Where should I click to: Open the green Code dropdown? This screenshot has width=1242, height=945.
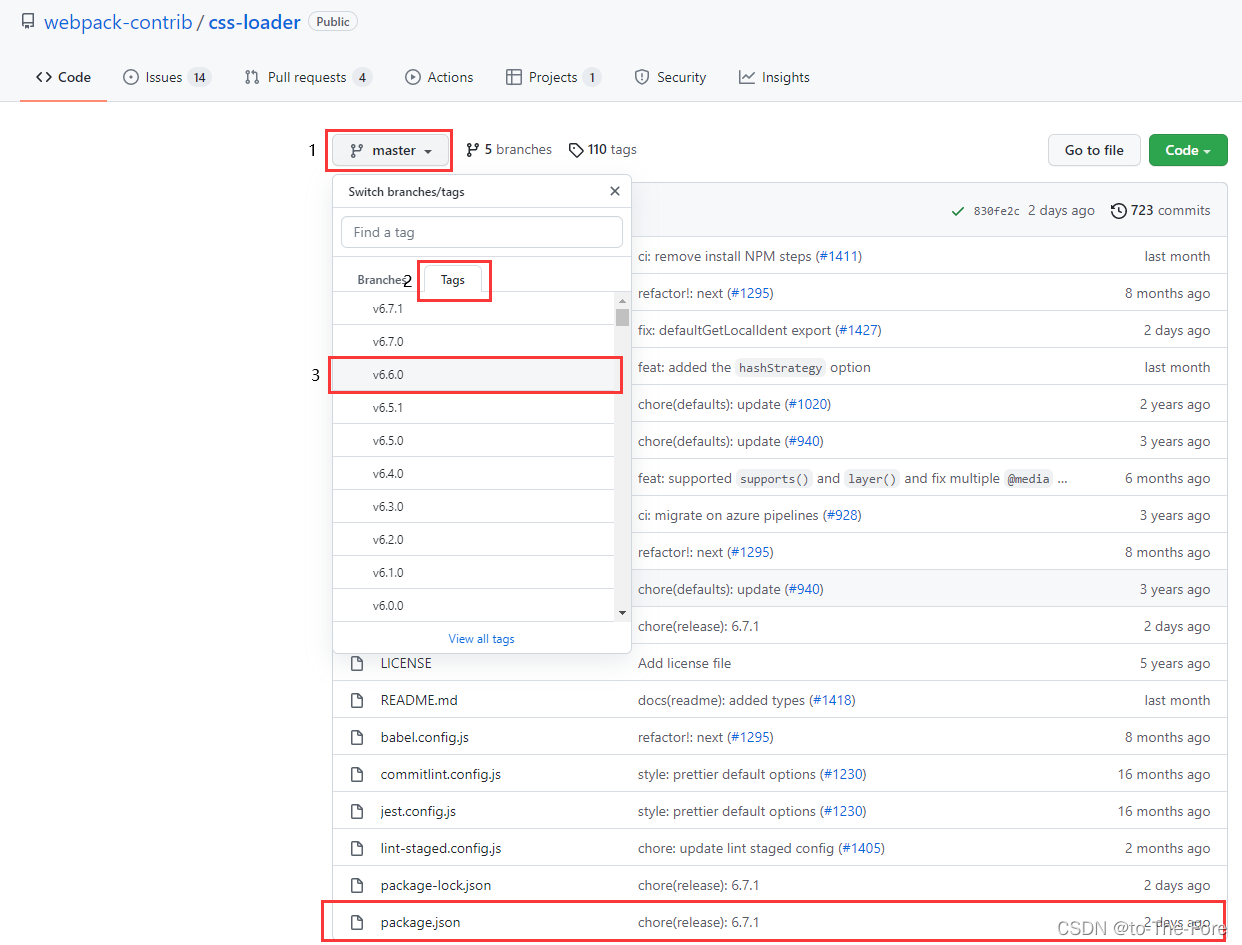click(1188, 150)
